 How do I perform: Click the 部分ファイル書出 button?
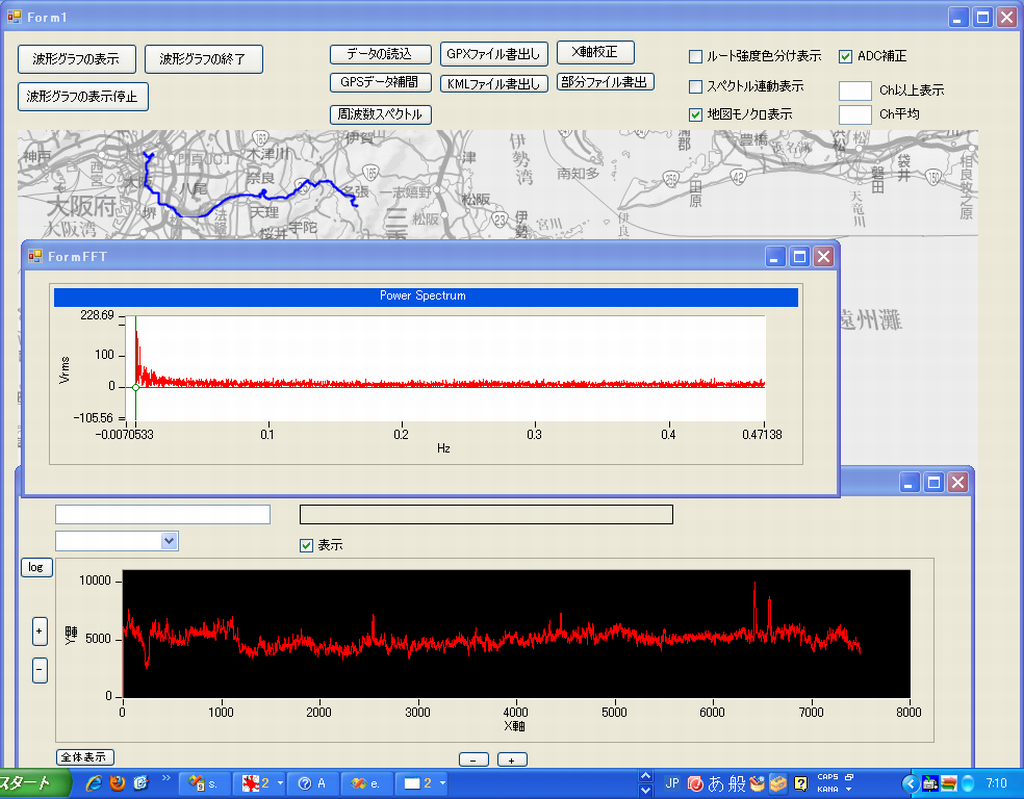point(605,82)
